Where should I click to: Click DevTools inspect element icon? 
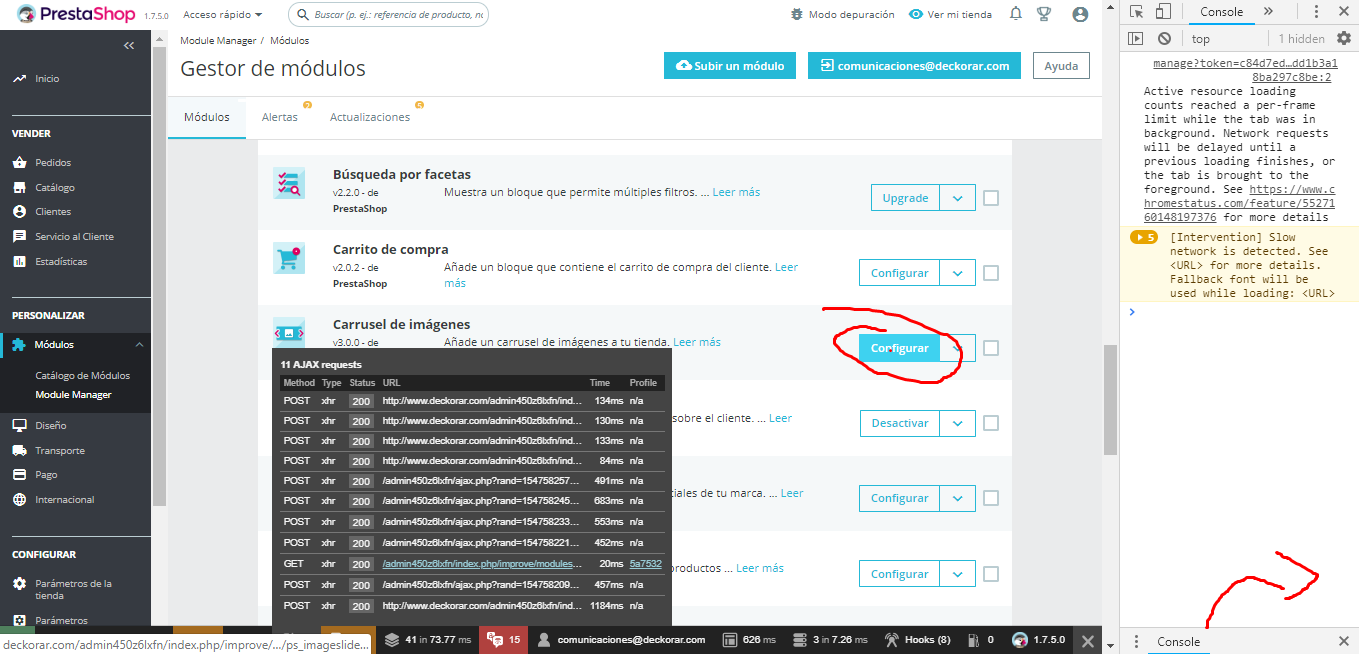click(x=1136, y=12)
